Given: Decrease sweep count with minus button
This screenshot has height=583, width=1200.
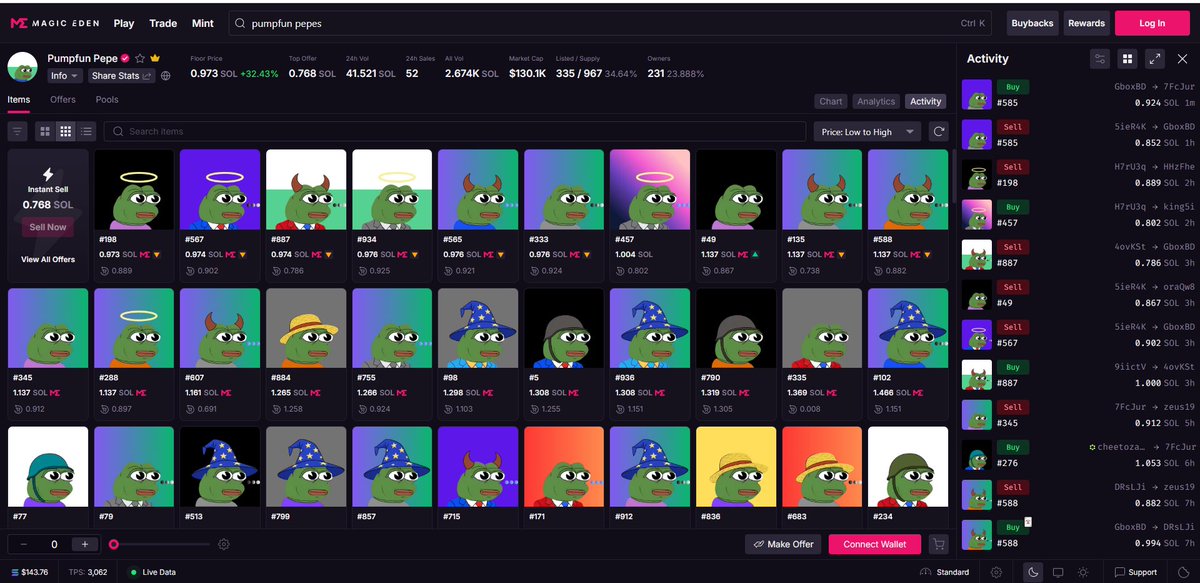Looking at the screenshot, I should (x=23, y=544).
